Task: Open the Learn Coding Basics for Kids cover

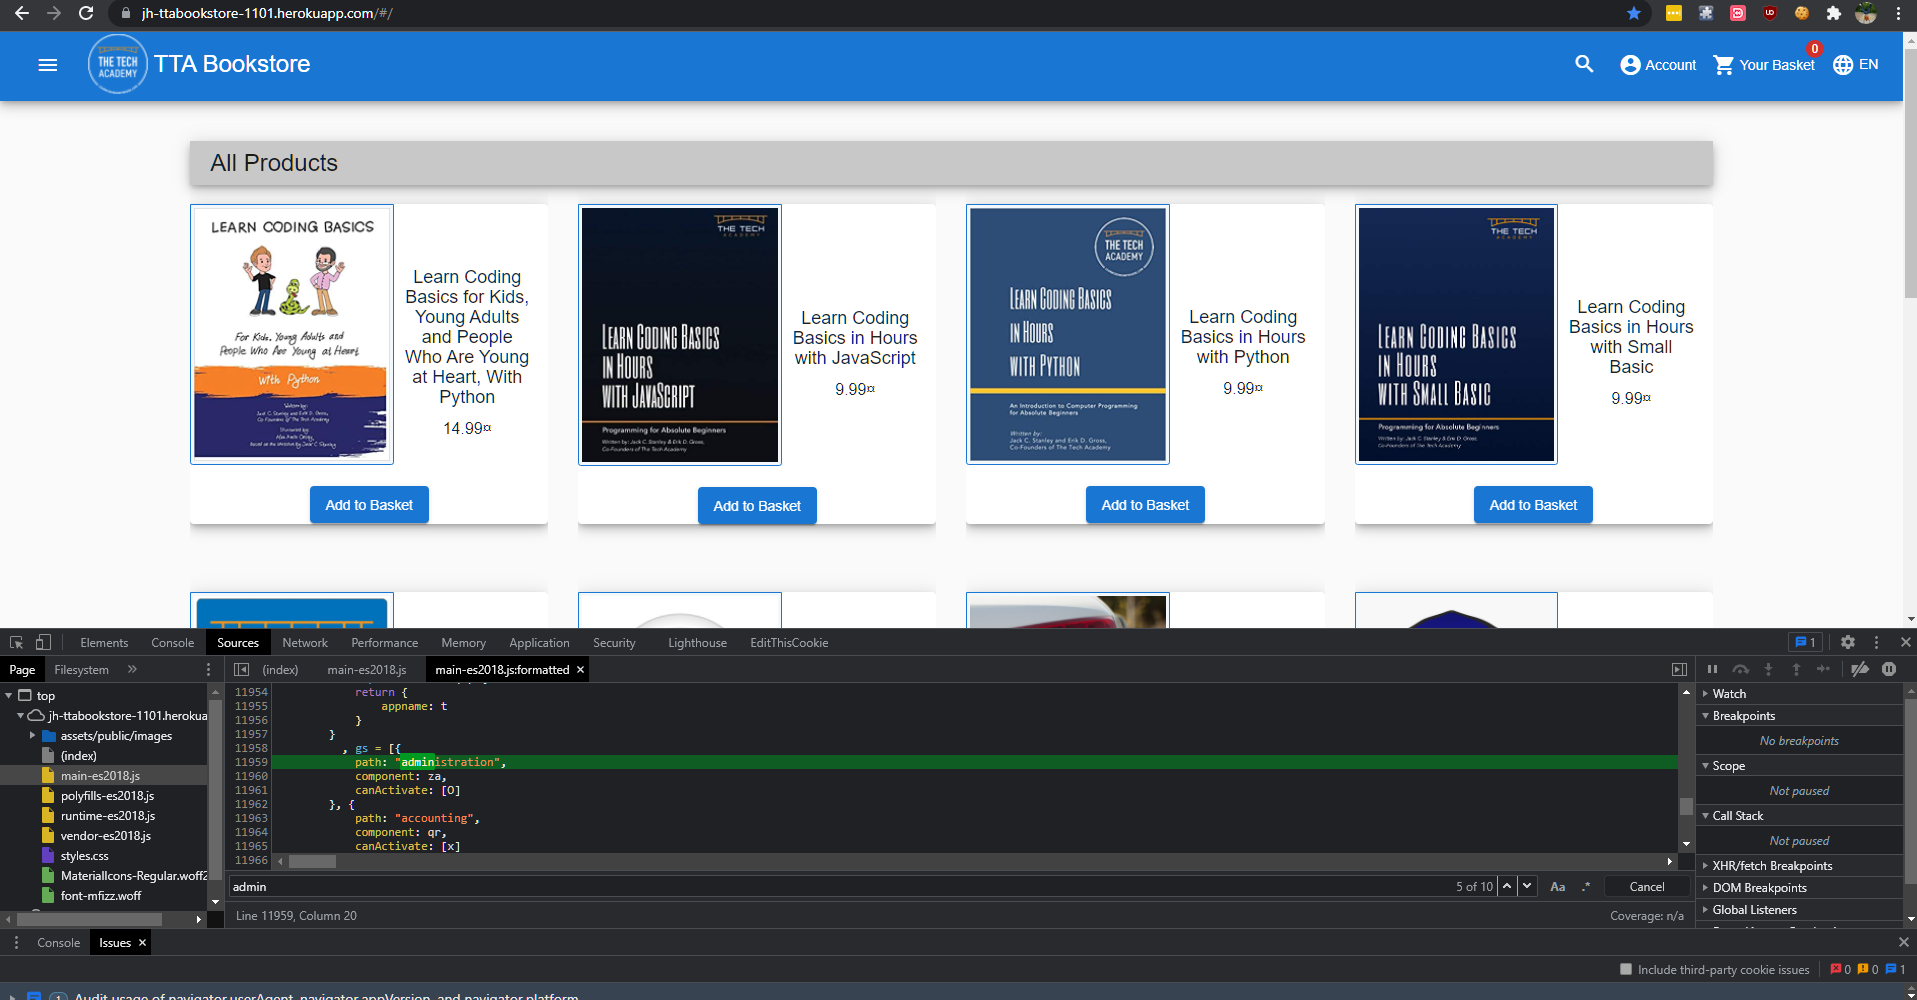Action: tap(292, 334)
